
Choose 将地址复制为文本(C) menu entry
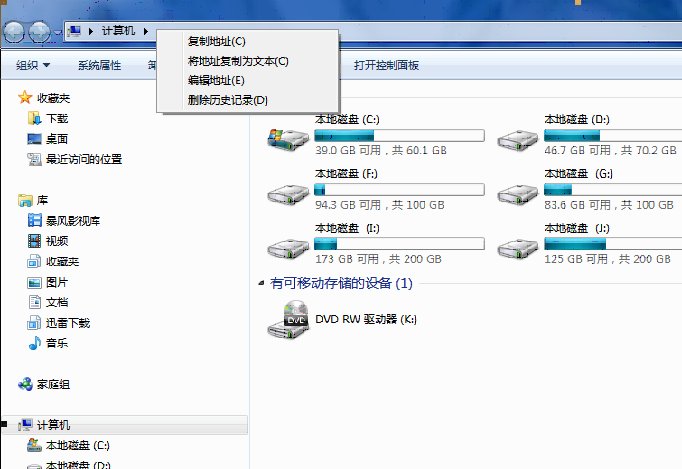(238, 61)
